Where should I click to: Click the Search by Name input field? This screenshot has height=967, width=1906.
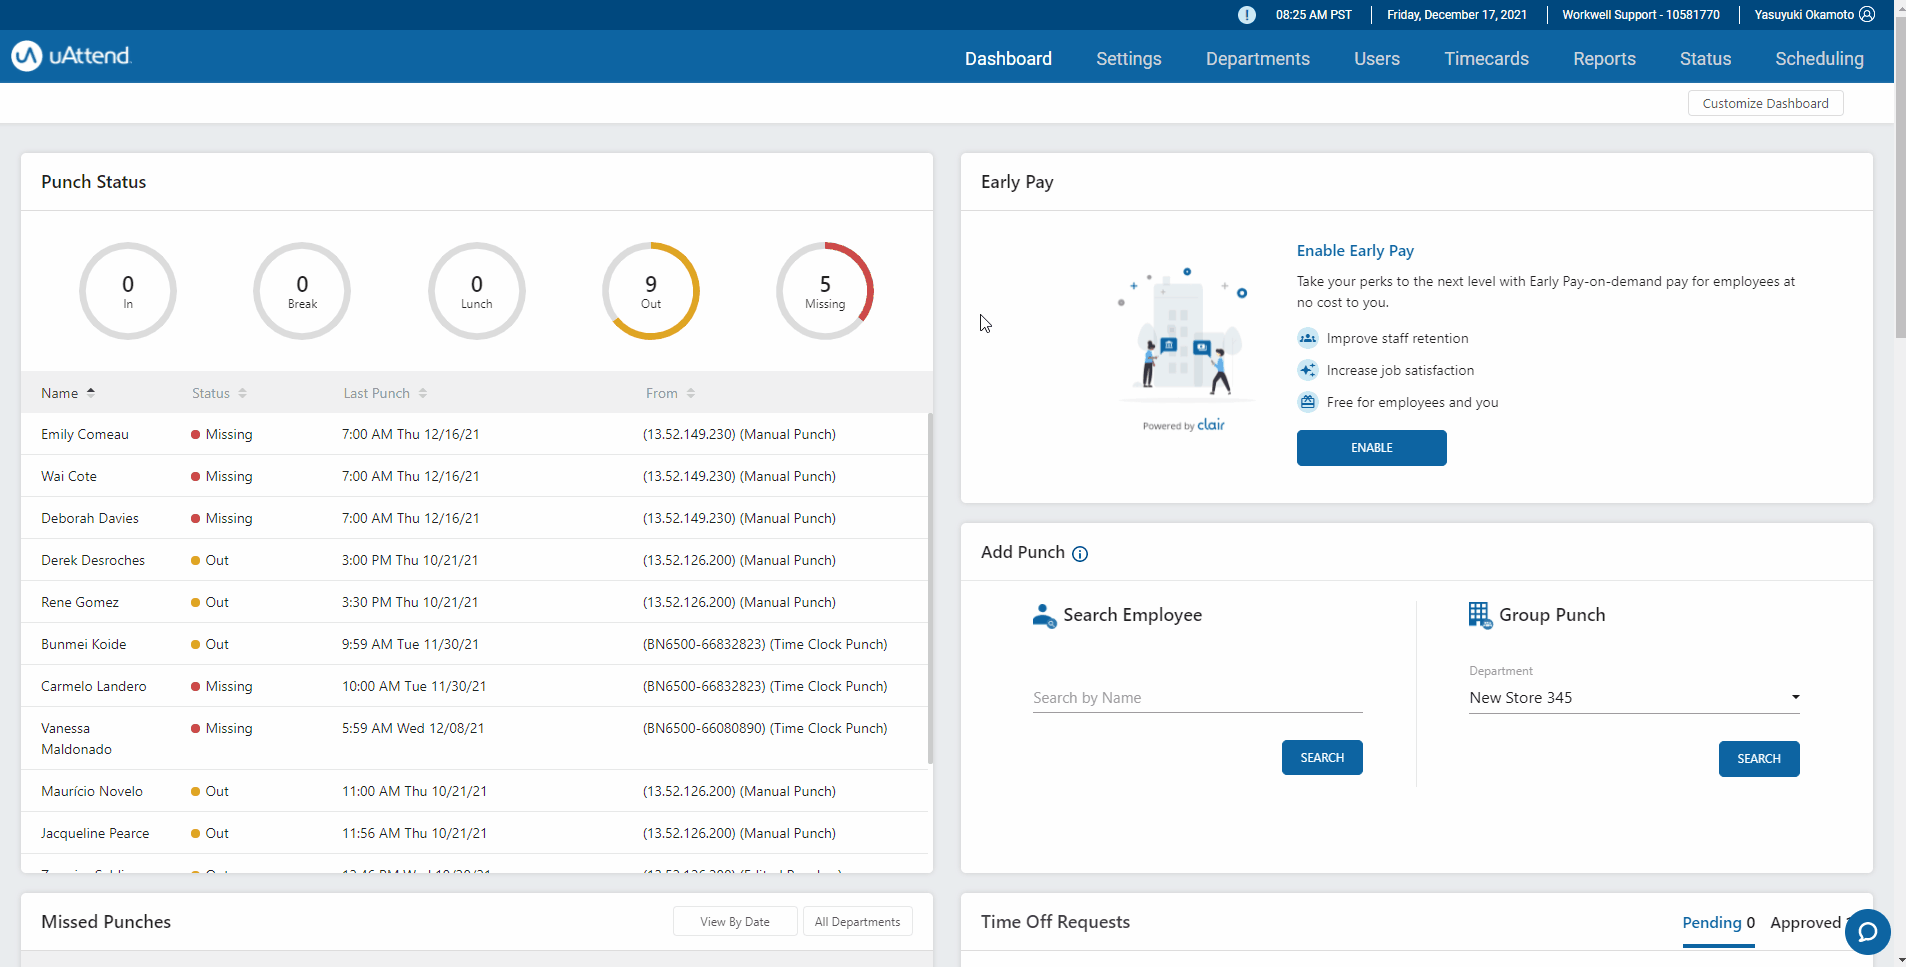point(1196,697)
